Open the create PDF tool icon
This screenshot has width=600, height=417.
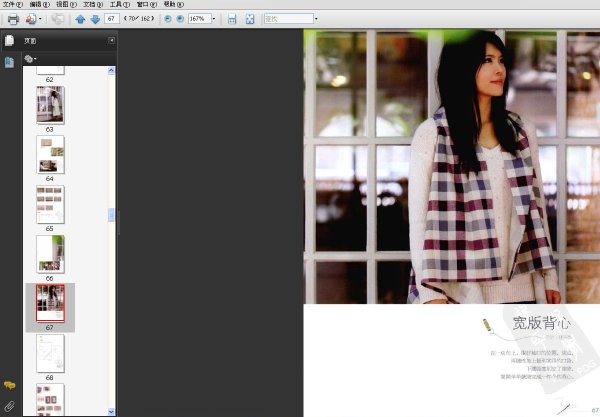(31, 19)
